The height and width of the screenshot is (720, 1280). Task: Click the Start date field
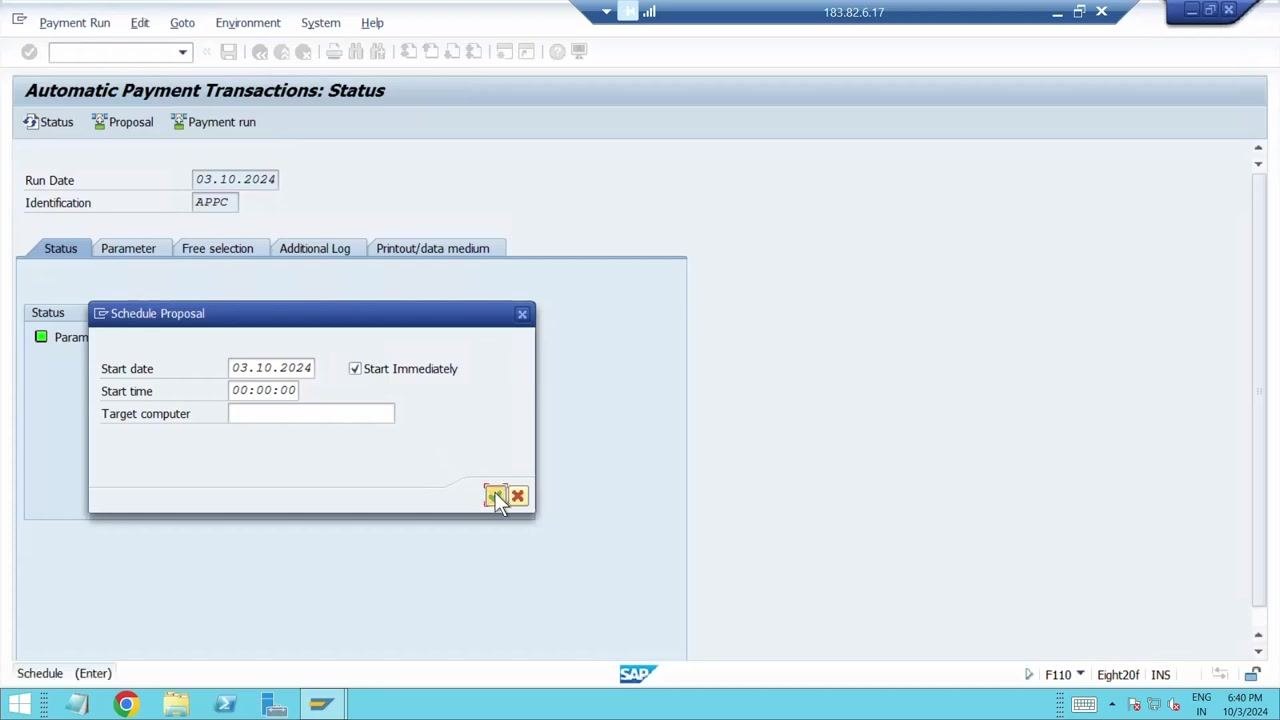coord(271,368)
